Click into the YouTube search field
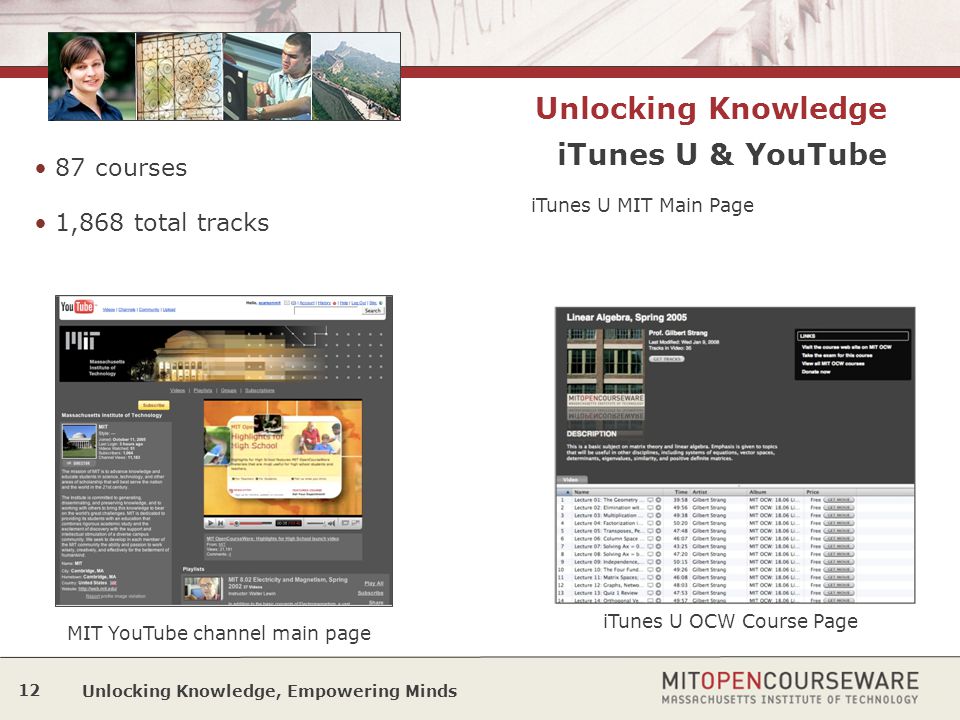The height and width of the screenshot is (720, 960). (x=328, y=310)
